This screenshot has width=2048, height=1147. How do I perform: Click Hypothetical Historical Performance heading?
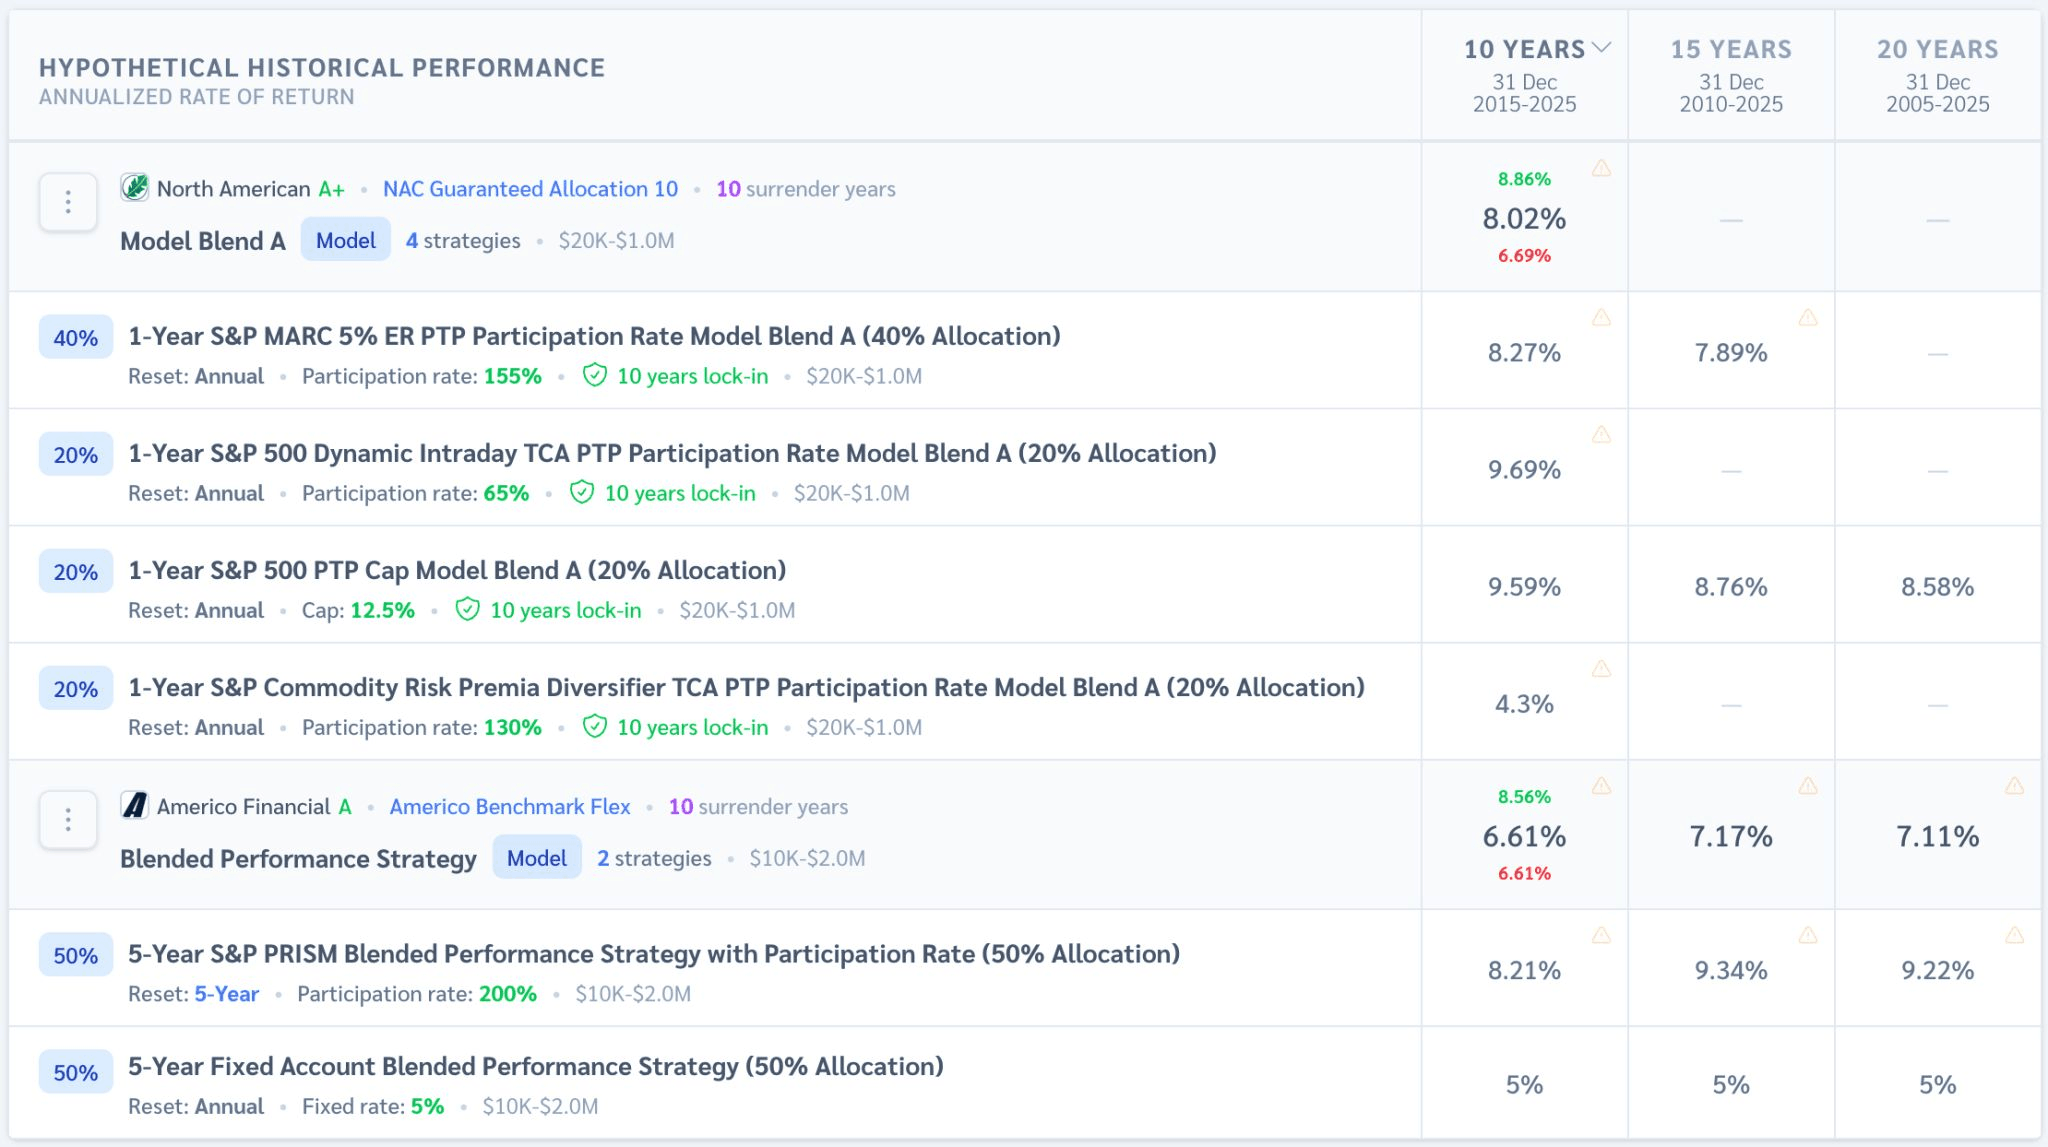[x=322, y=67]
